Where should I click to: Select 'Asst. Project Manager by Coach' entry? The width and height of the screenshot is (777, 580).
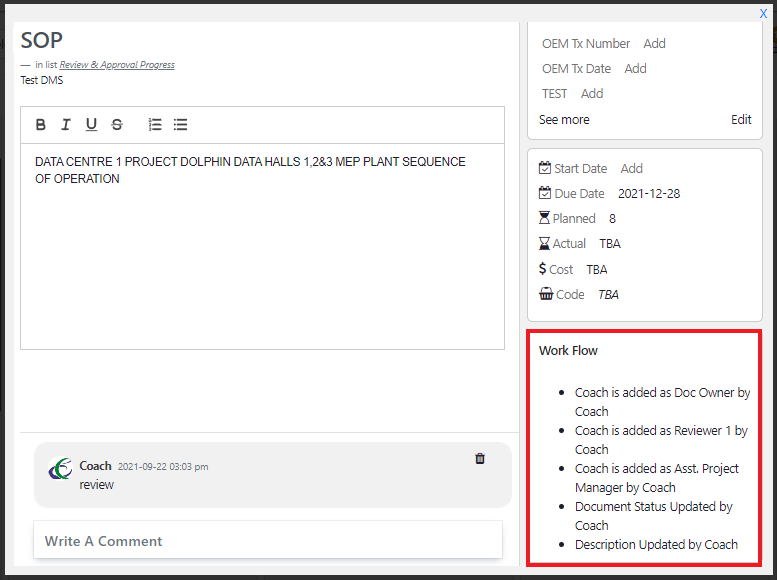point(657,478)
